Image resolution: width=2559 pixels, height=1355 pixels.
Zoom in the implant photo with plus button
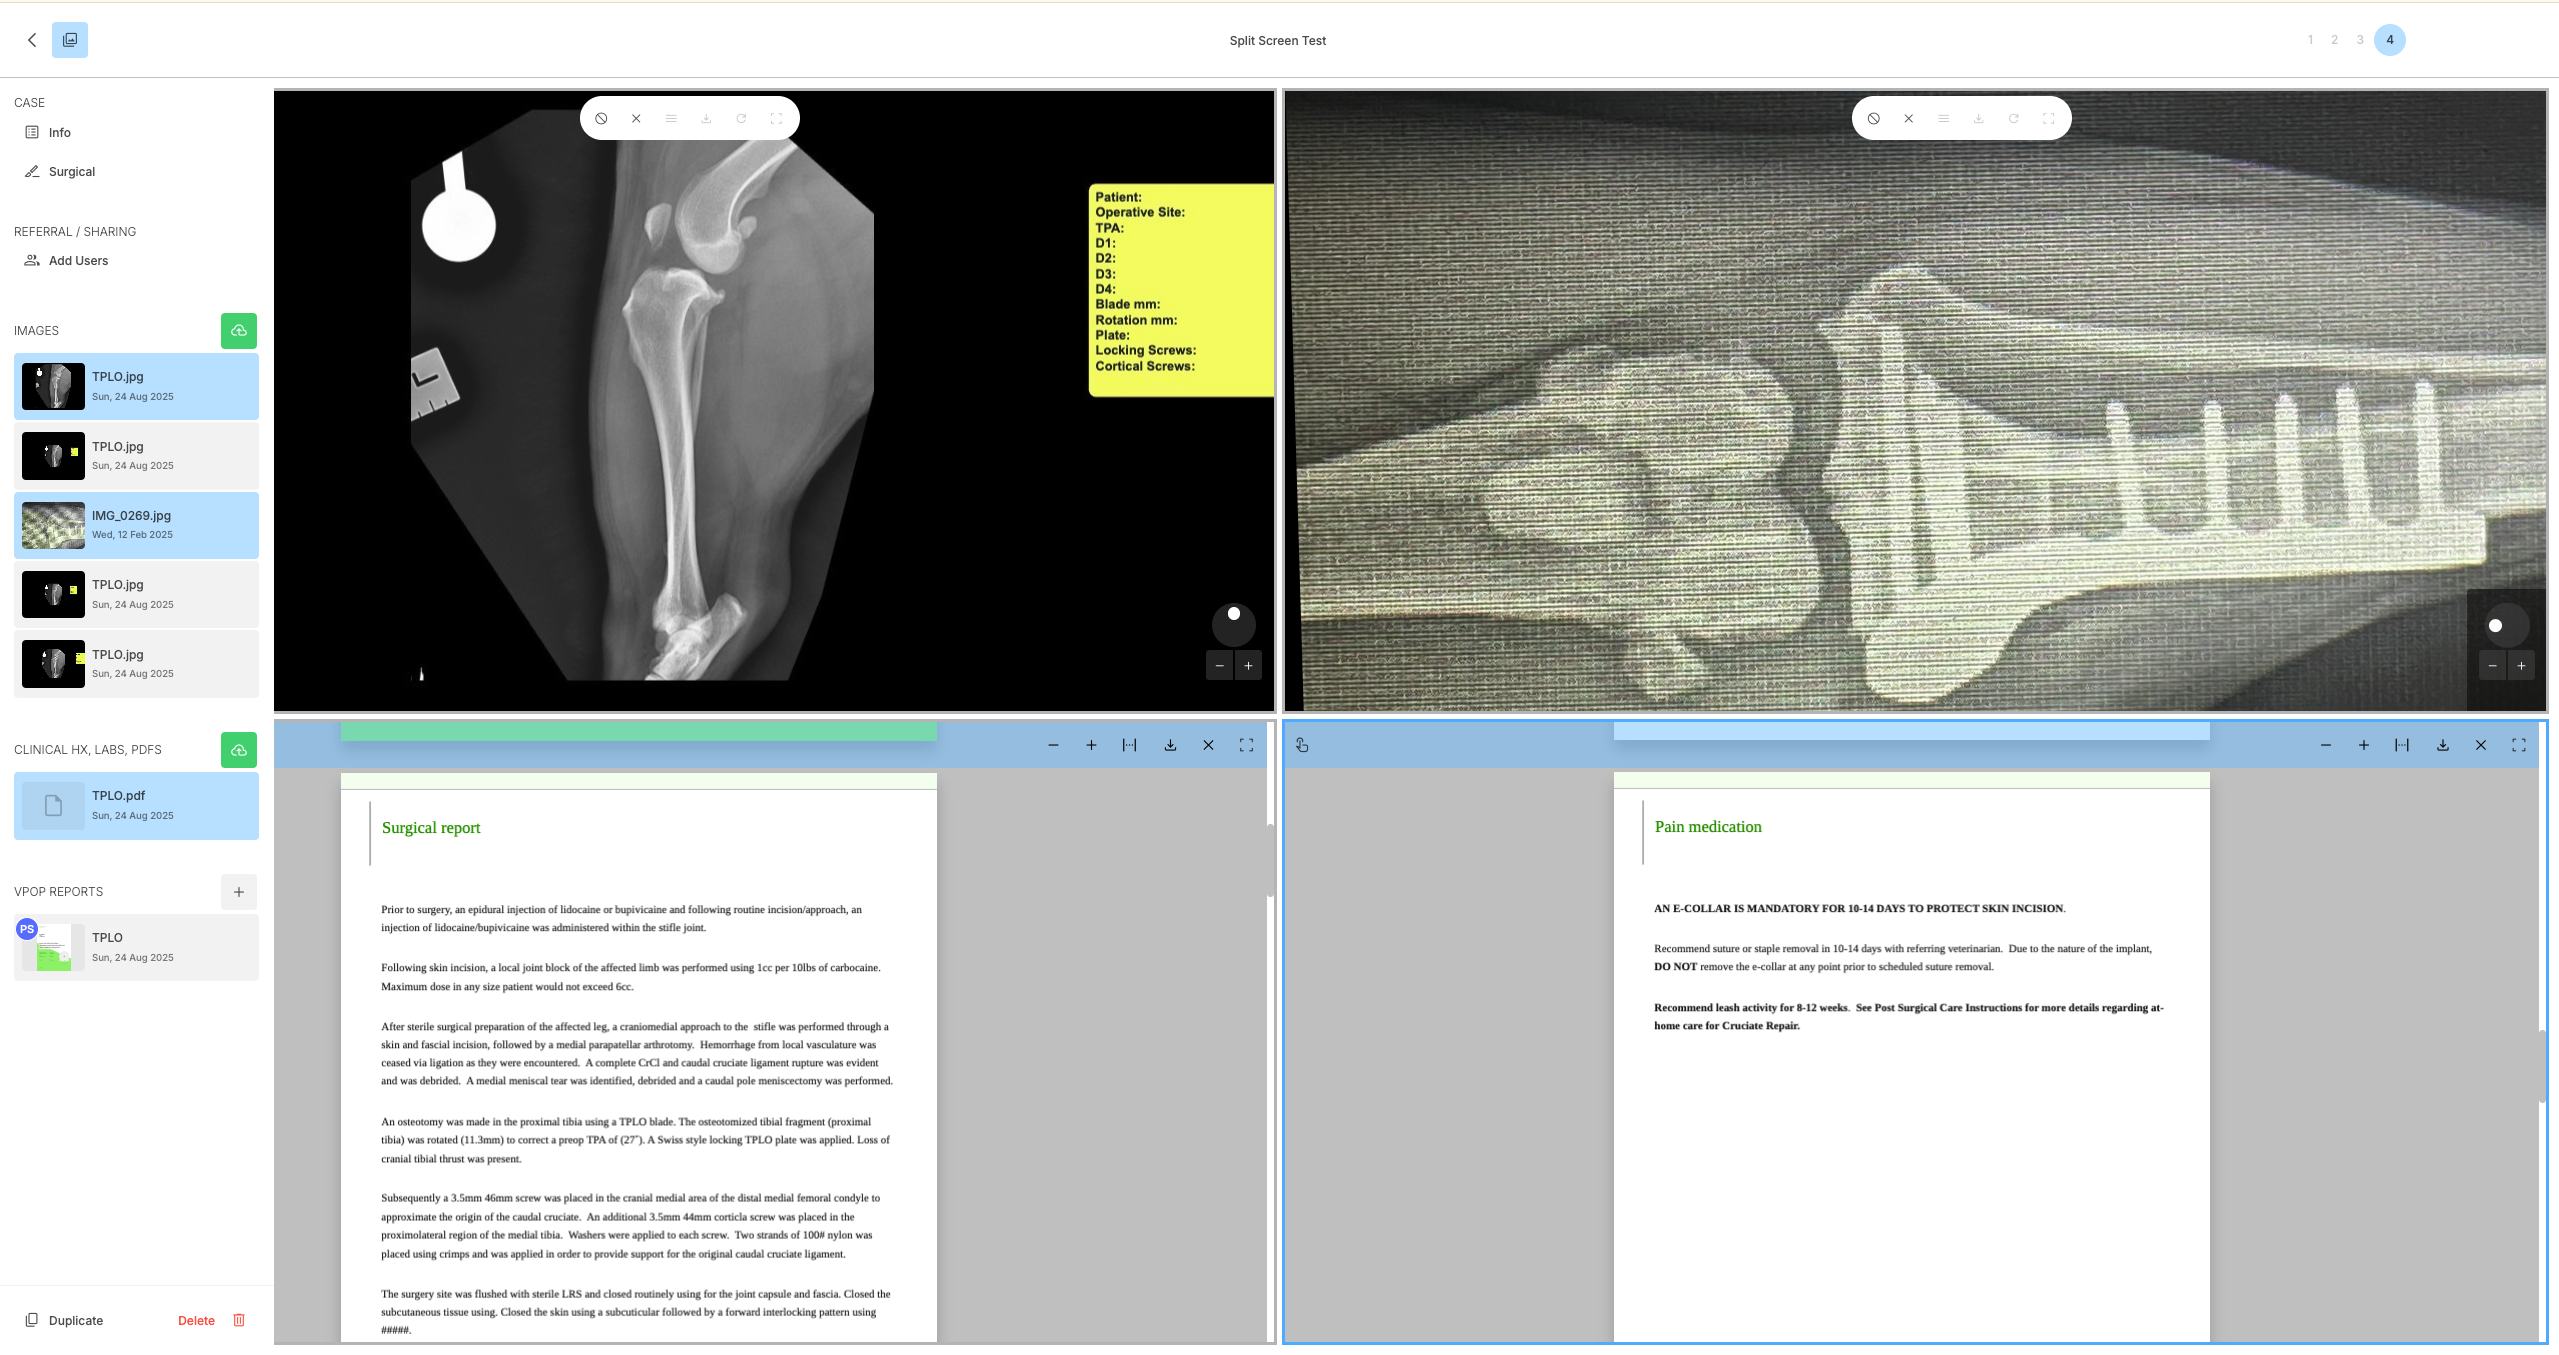pos(2521,666)
